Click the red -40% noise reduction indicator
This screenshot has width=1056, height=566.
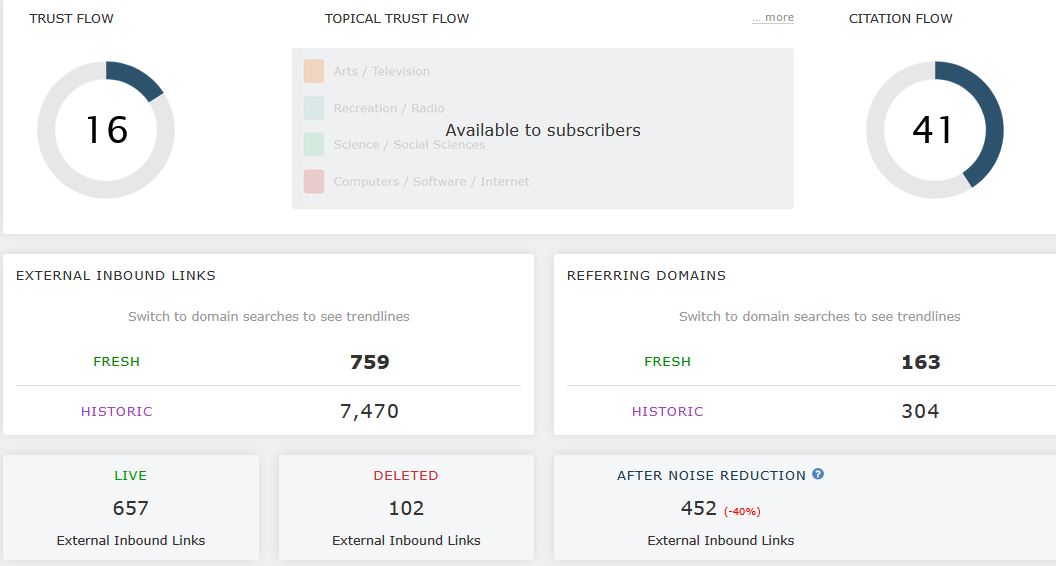click(742, 511)
